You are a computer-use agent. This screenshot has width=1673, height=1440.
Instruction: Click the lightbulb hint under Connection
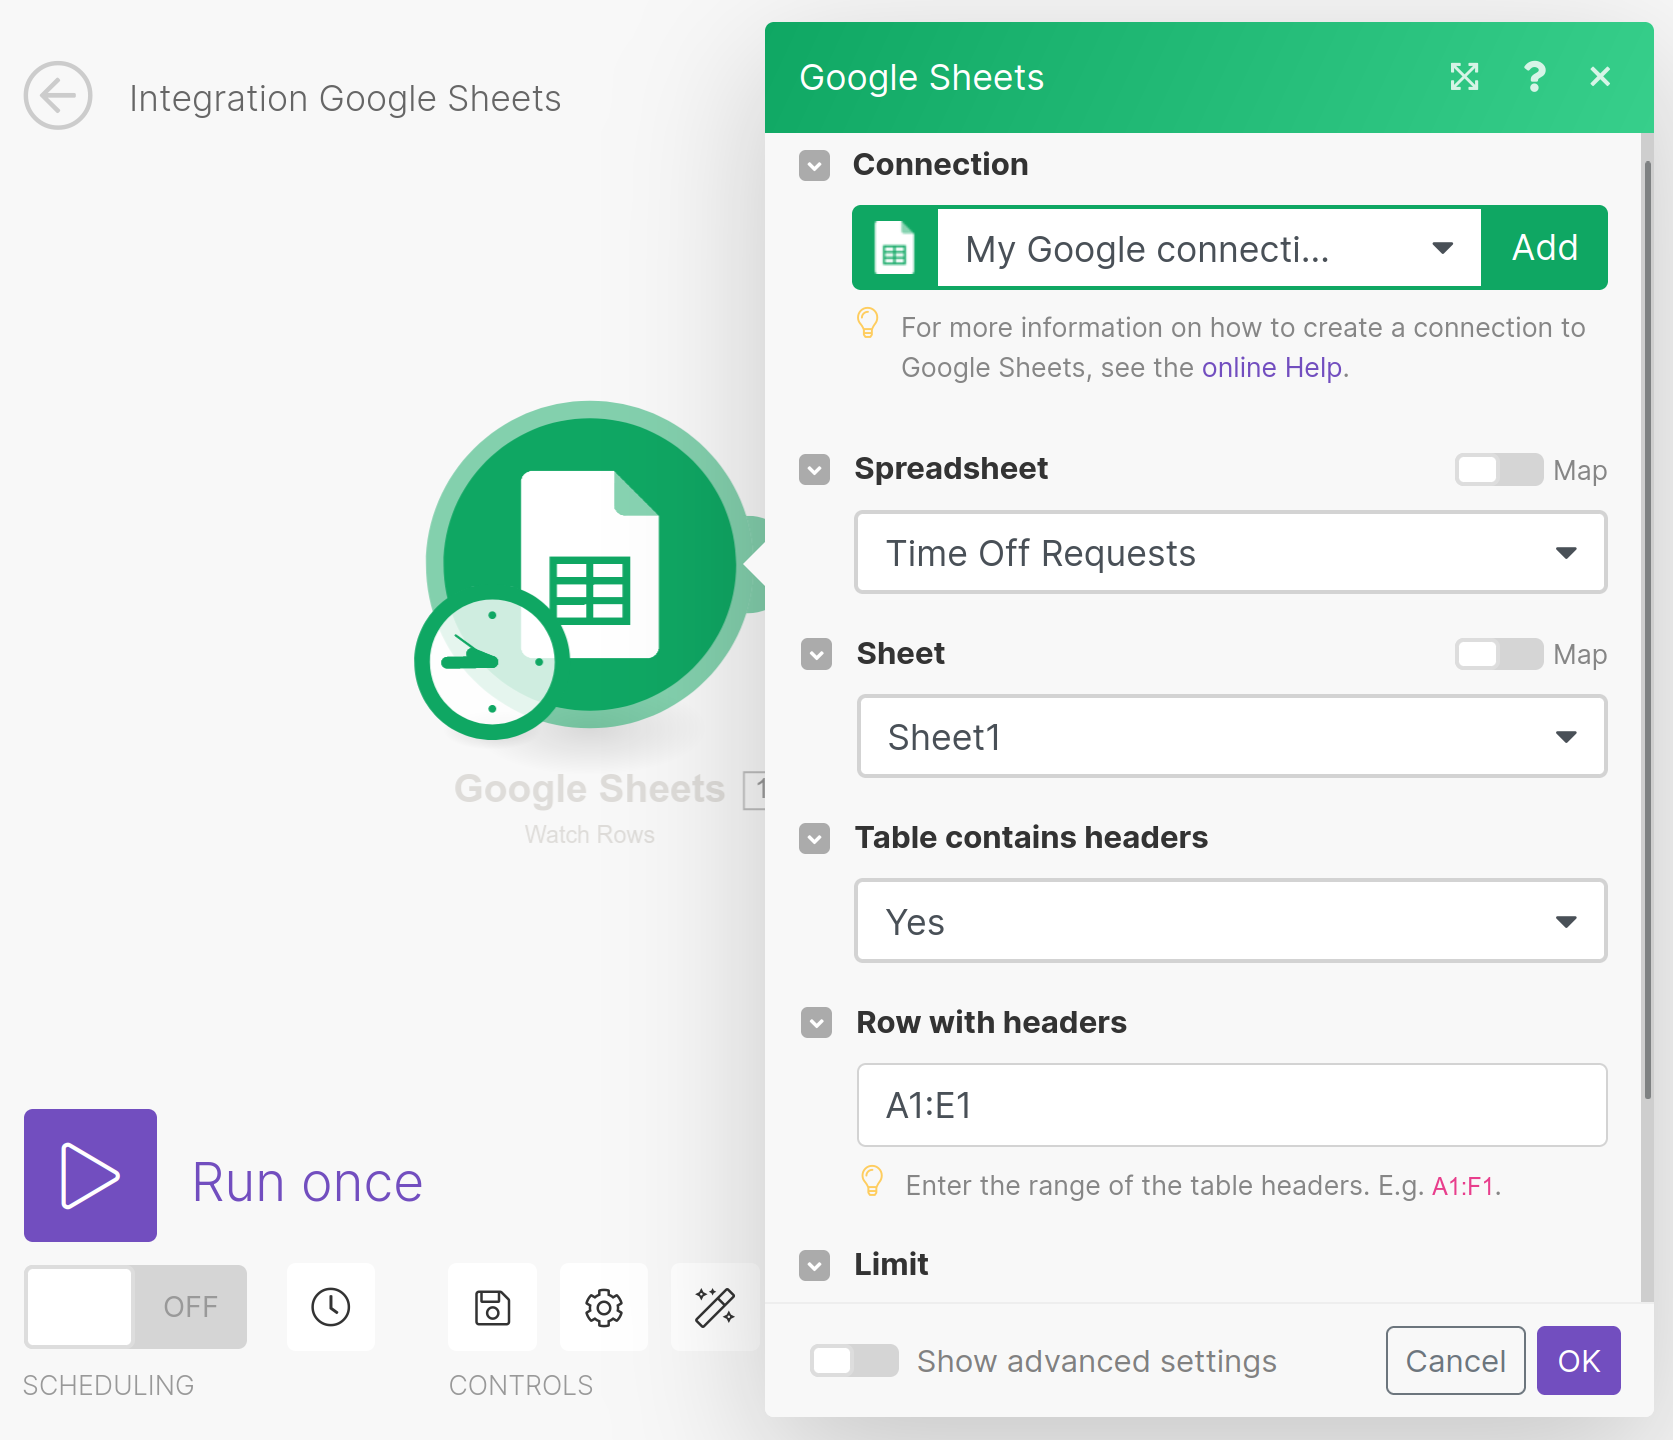pos(868,323)
